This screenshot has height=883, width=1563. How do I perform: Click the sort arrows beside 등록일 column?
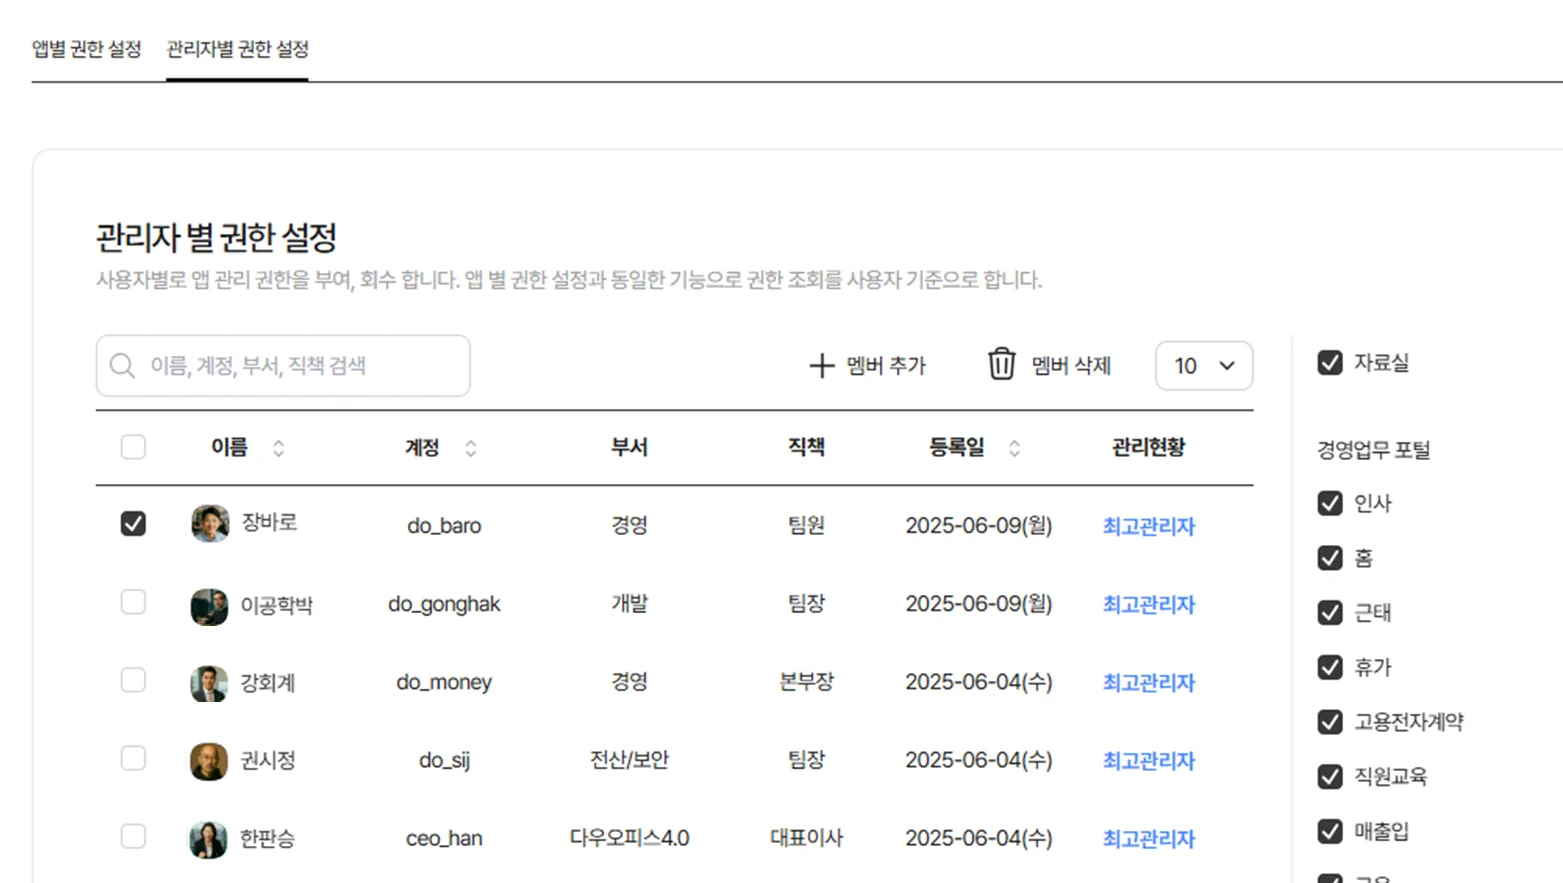click(1013, 449)
